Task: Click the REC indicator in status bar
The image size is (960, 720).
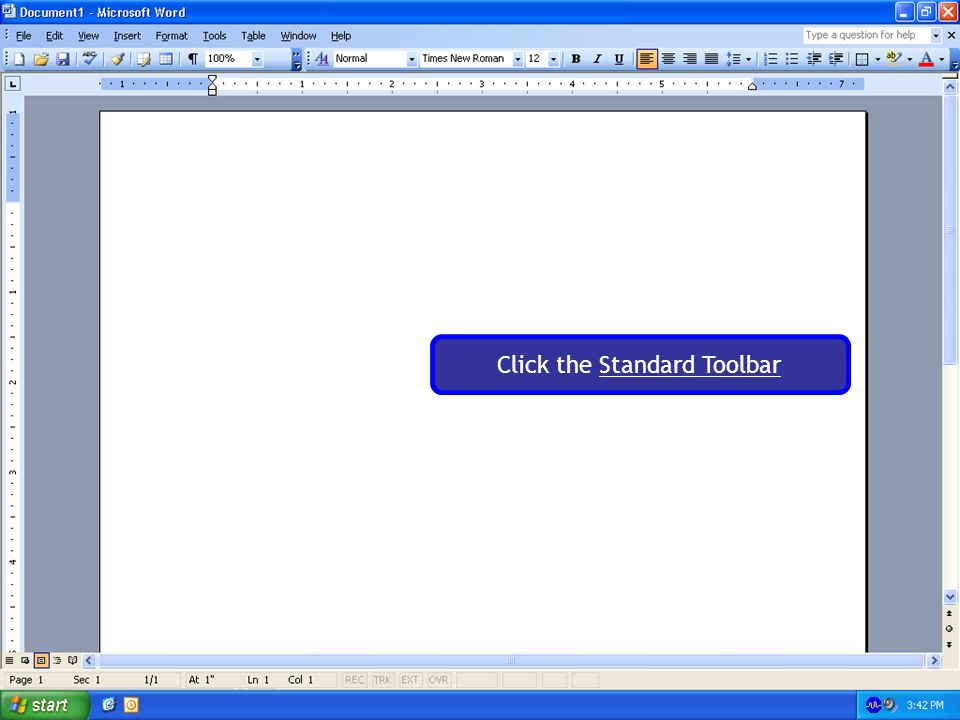Action: coord(354,680)
